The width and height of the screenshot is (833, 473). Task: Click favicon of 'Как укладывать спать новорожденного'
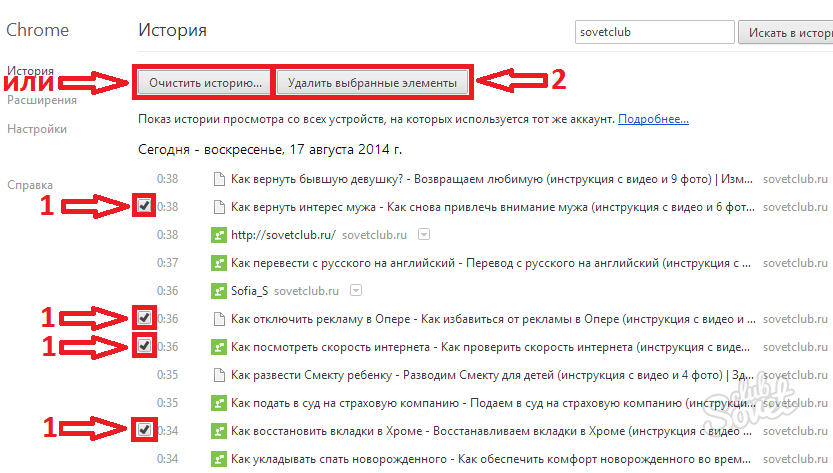pos(219,459)
